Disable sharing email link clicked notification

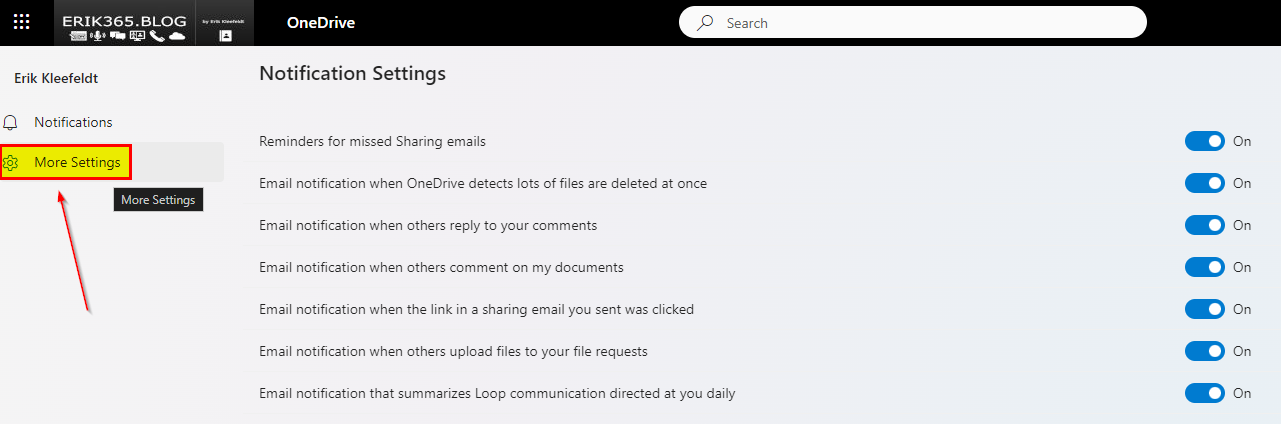[x=1204, y=309]
